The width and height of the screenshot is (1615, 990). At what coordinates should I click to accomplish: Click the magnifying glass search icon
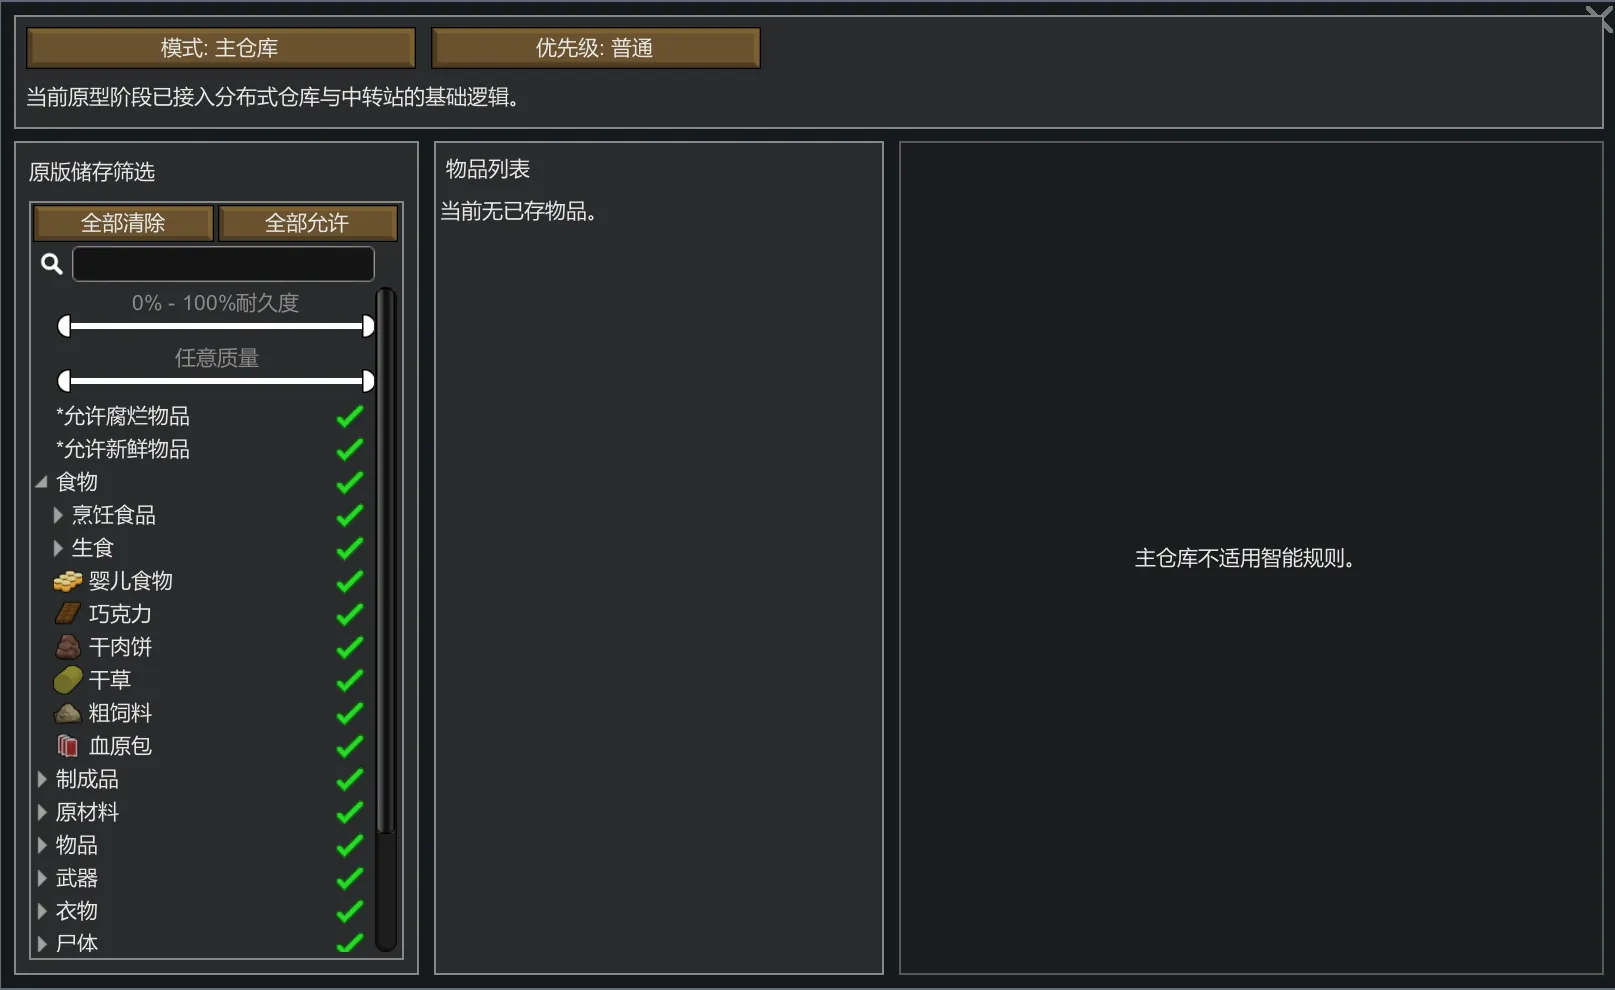tap(52, 264)
